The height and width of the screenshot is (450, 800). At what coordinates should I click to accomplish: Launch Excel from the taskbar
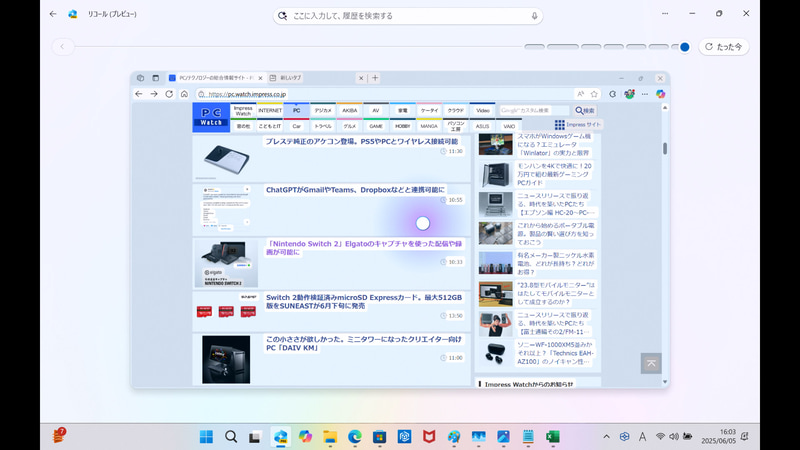[x=553, y=437]
